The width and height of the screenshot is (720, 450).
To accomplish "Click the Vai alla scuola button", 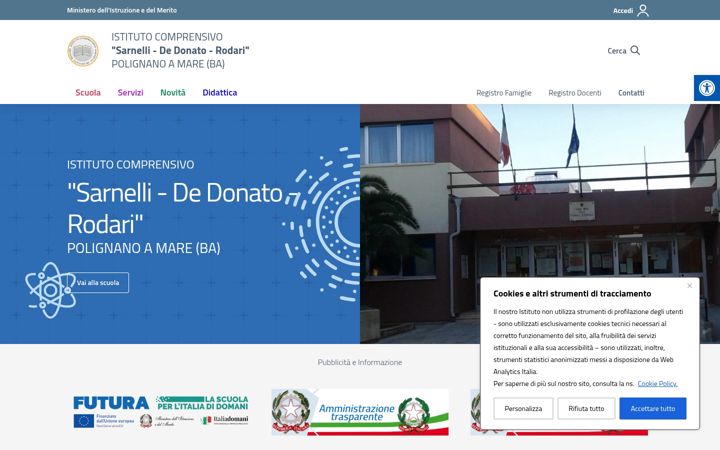I will coord(98,282).
